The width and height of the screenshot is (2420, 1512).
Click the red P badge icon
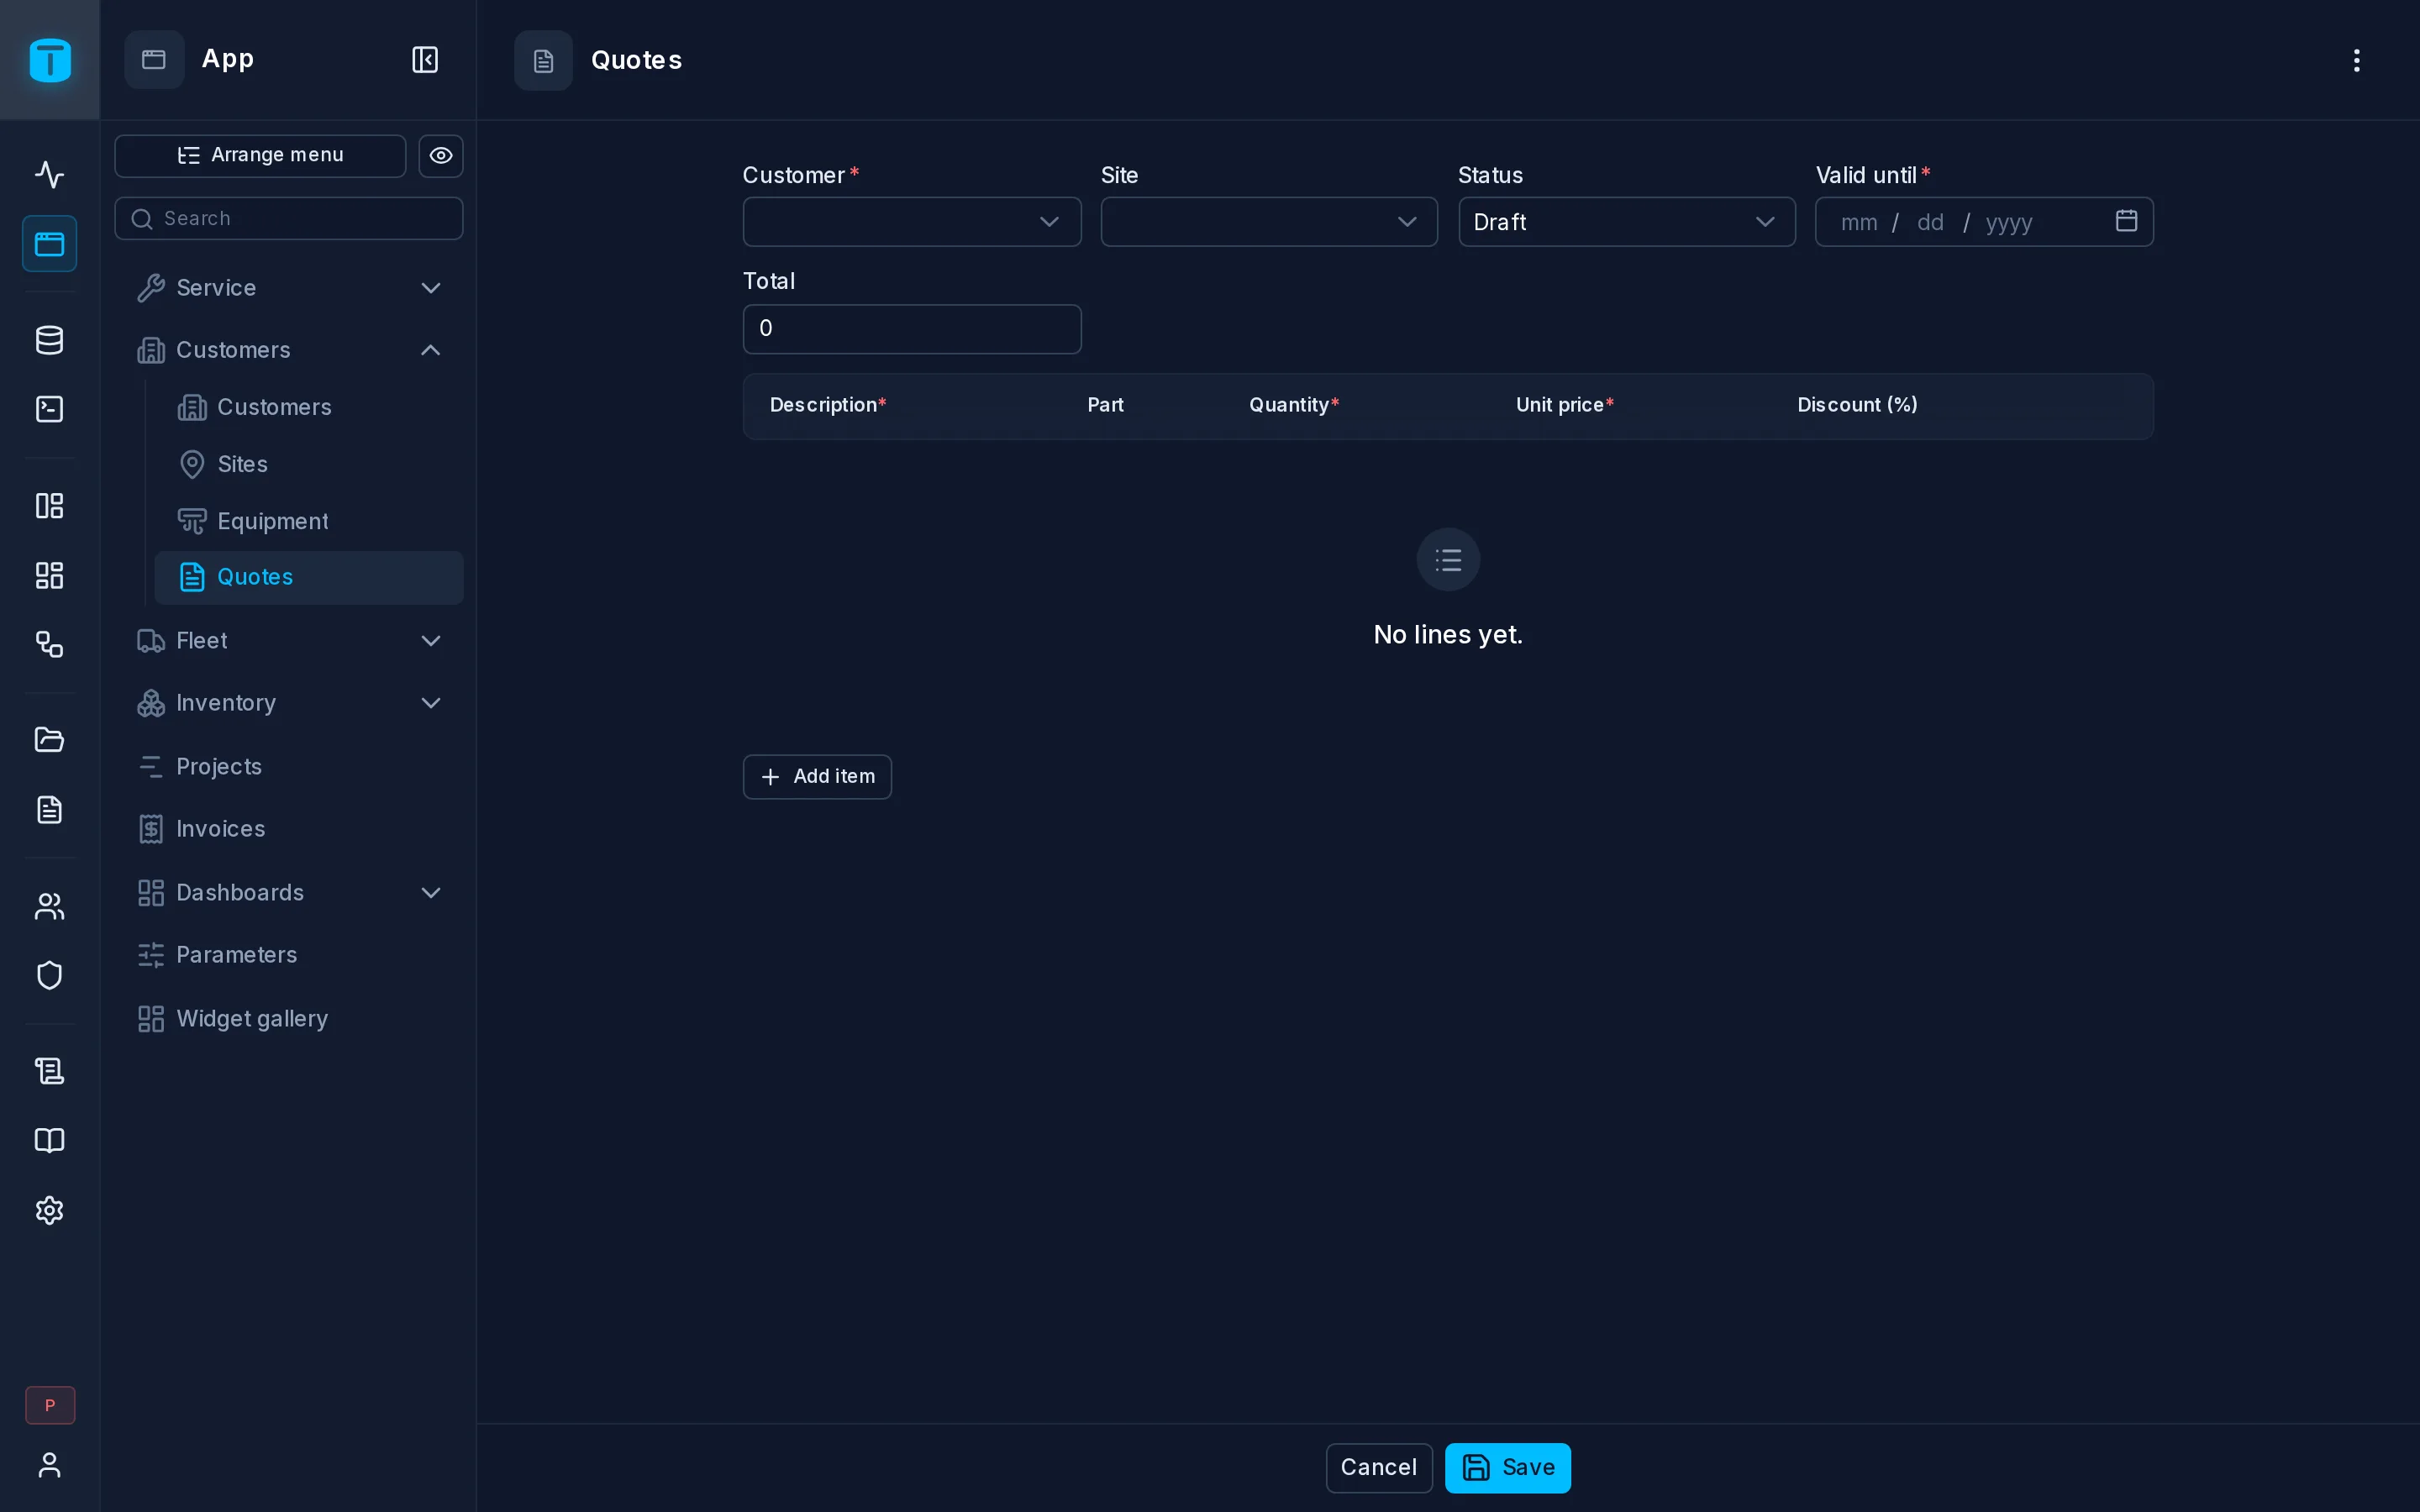click(50, 1405)
